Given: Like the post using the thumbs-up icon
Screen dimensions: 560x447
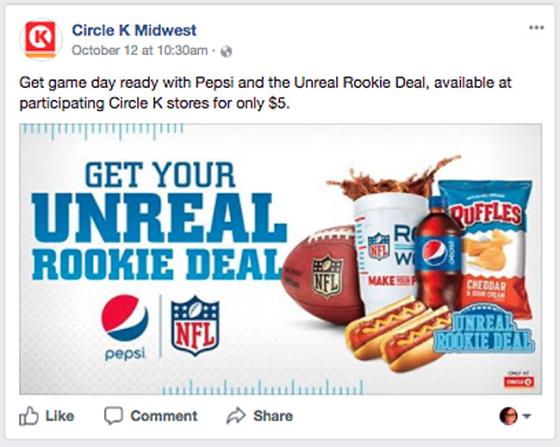Looking at the screenshot, I should (29, 416).
